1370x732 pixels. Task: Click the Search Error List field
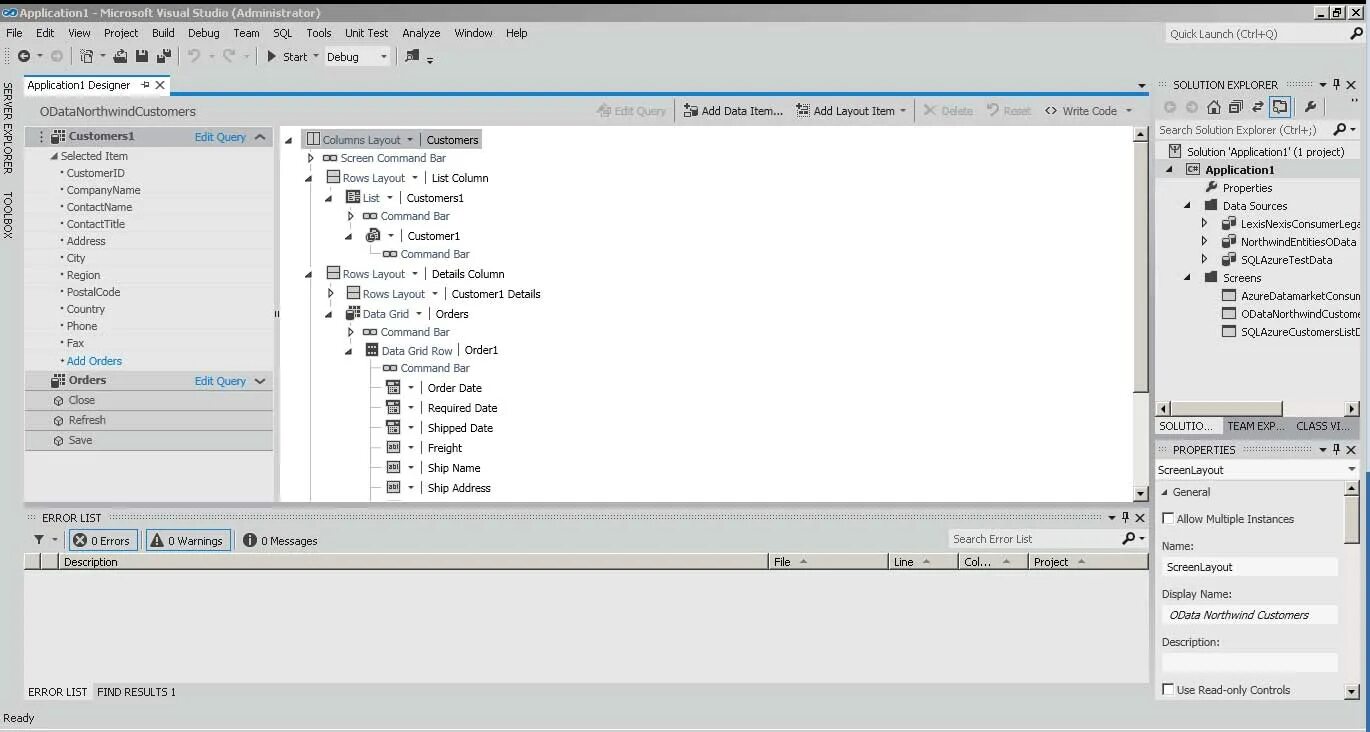pyautogui.click(x=1034, y=539)
